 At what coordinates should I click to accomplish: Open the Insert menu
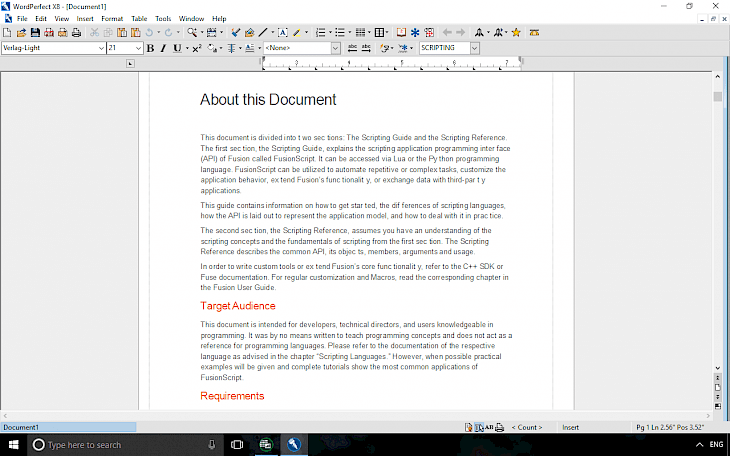(85, 19)
